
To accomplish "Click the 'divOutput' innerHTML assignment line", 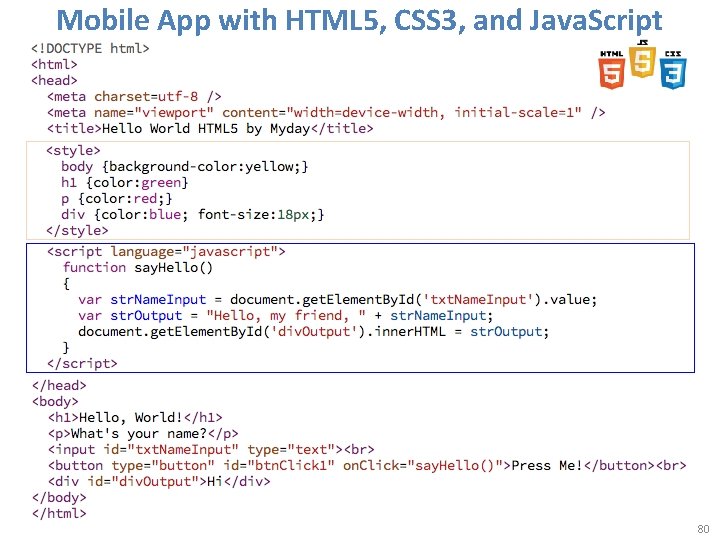I will click(x=313, y=332).
